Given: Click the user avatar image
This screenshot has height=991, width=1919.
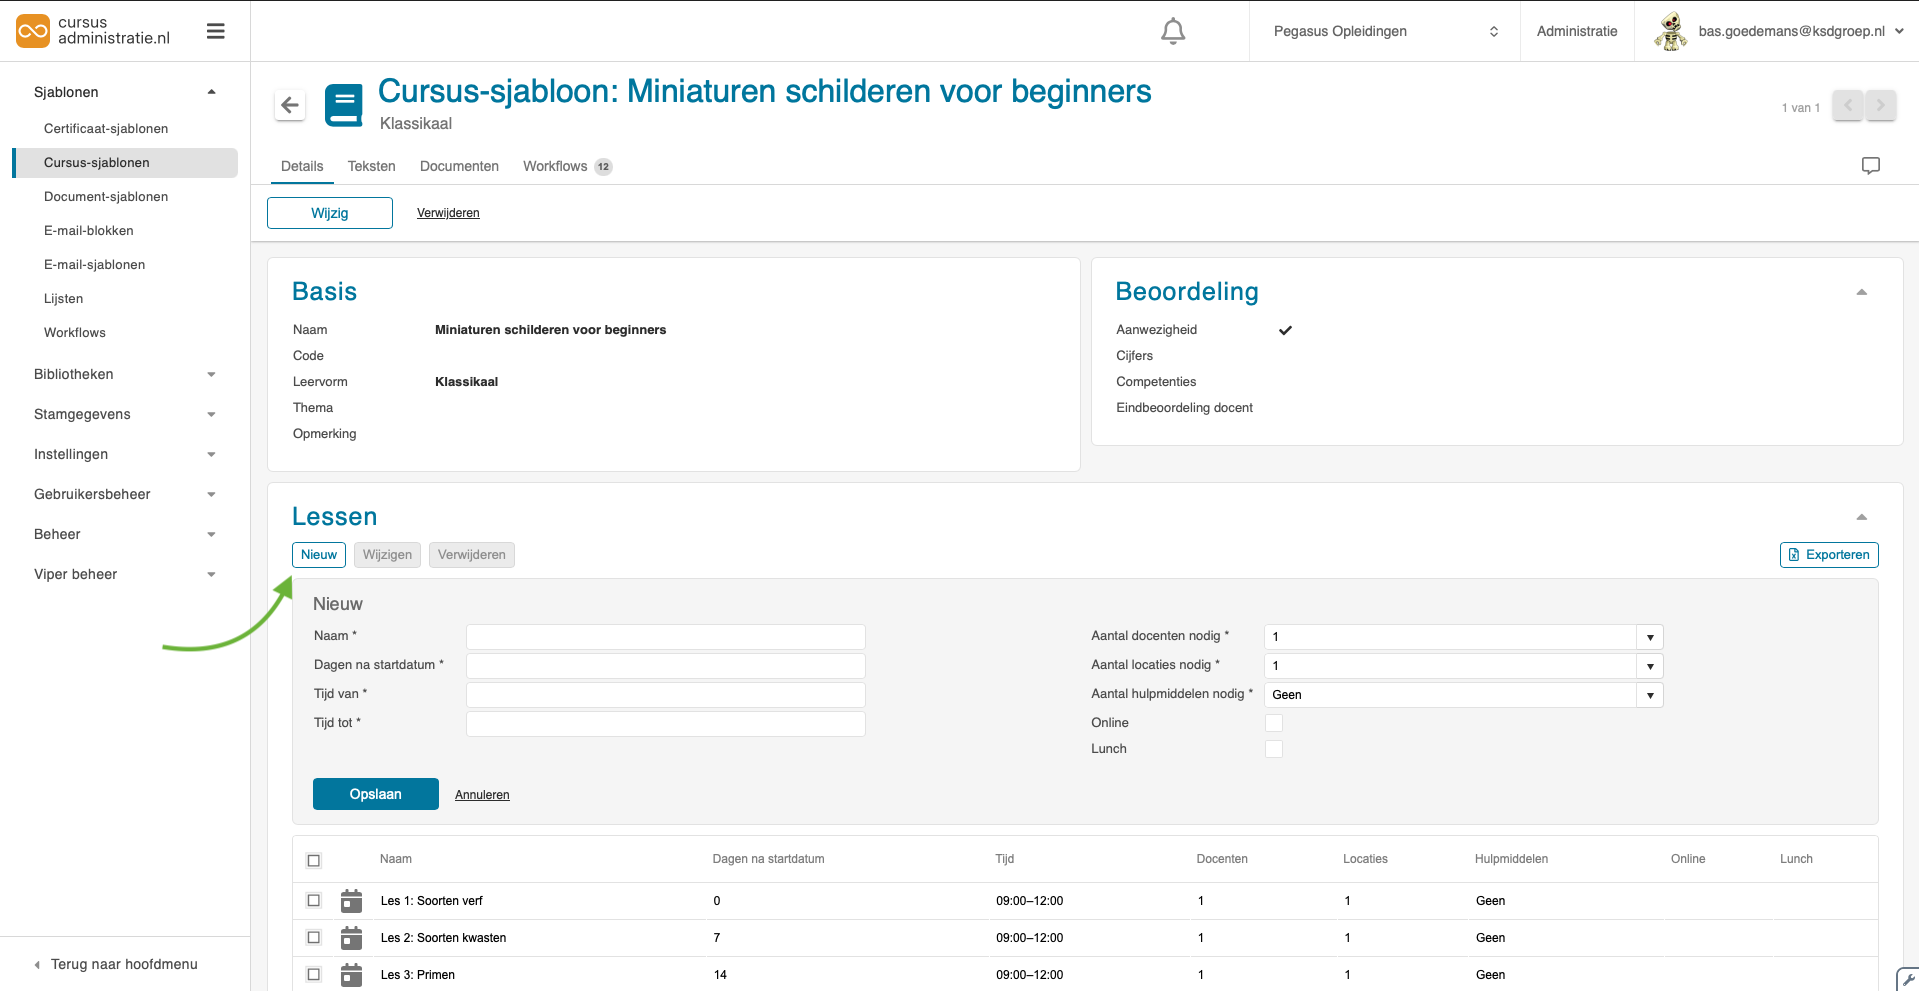Looking at the screenshot, I should click(1670, 30).
